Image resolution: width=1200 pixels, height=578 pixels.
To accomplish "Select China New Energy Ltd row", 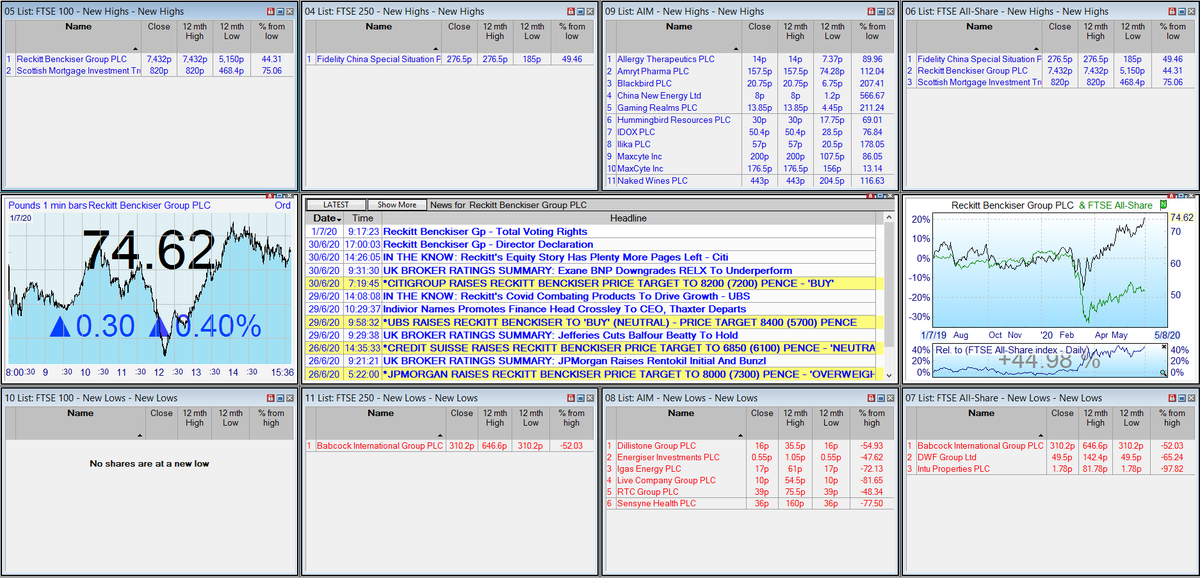I will pyautogui.click(x=750, y=96).
